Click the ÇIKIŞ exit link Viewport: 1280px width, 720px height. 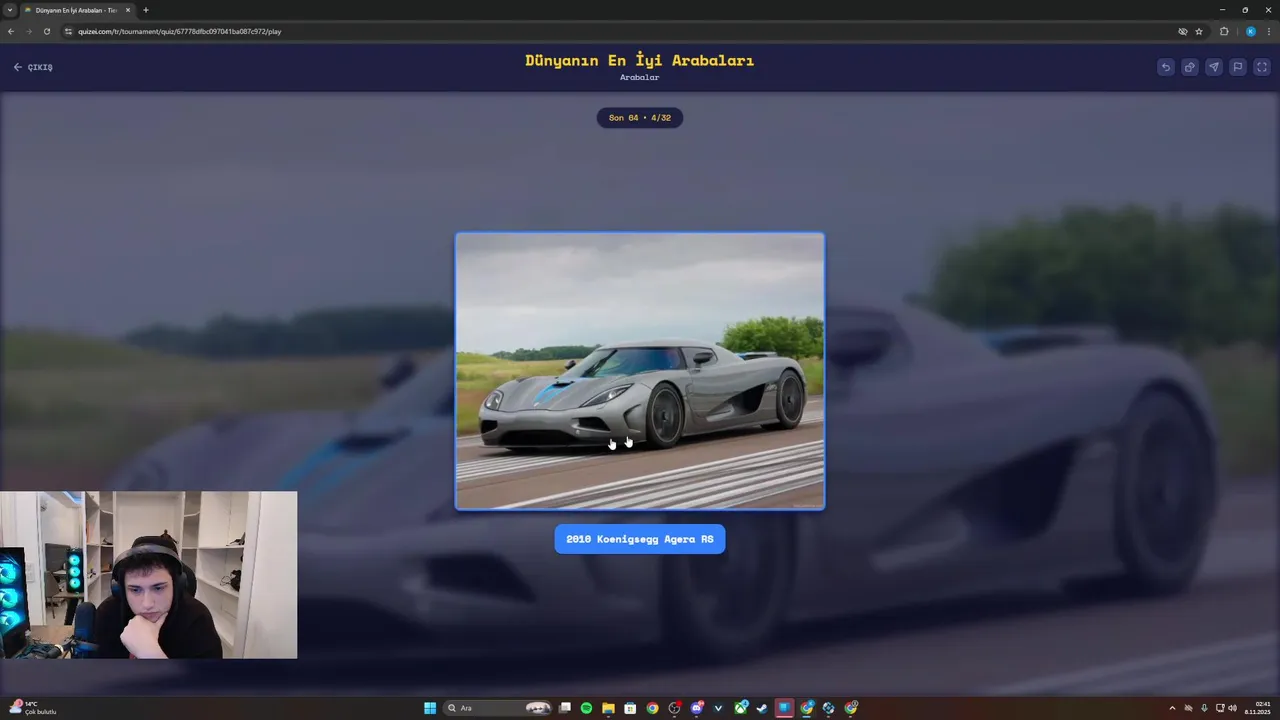click(33, 67)
